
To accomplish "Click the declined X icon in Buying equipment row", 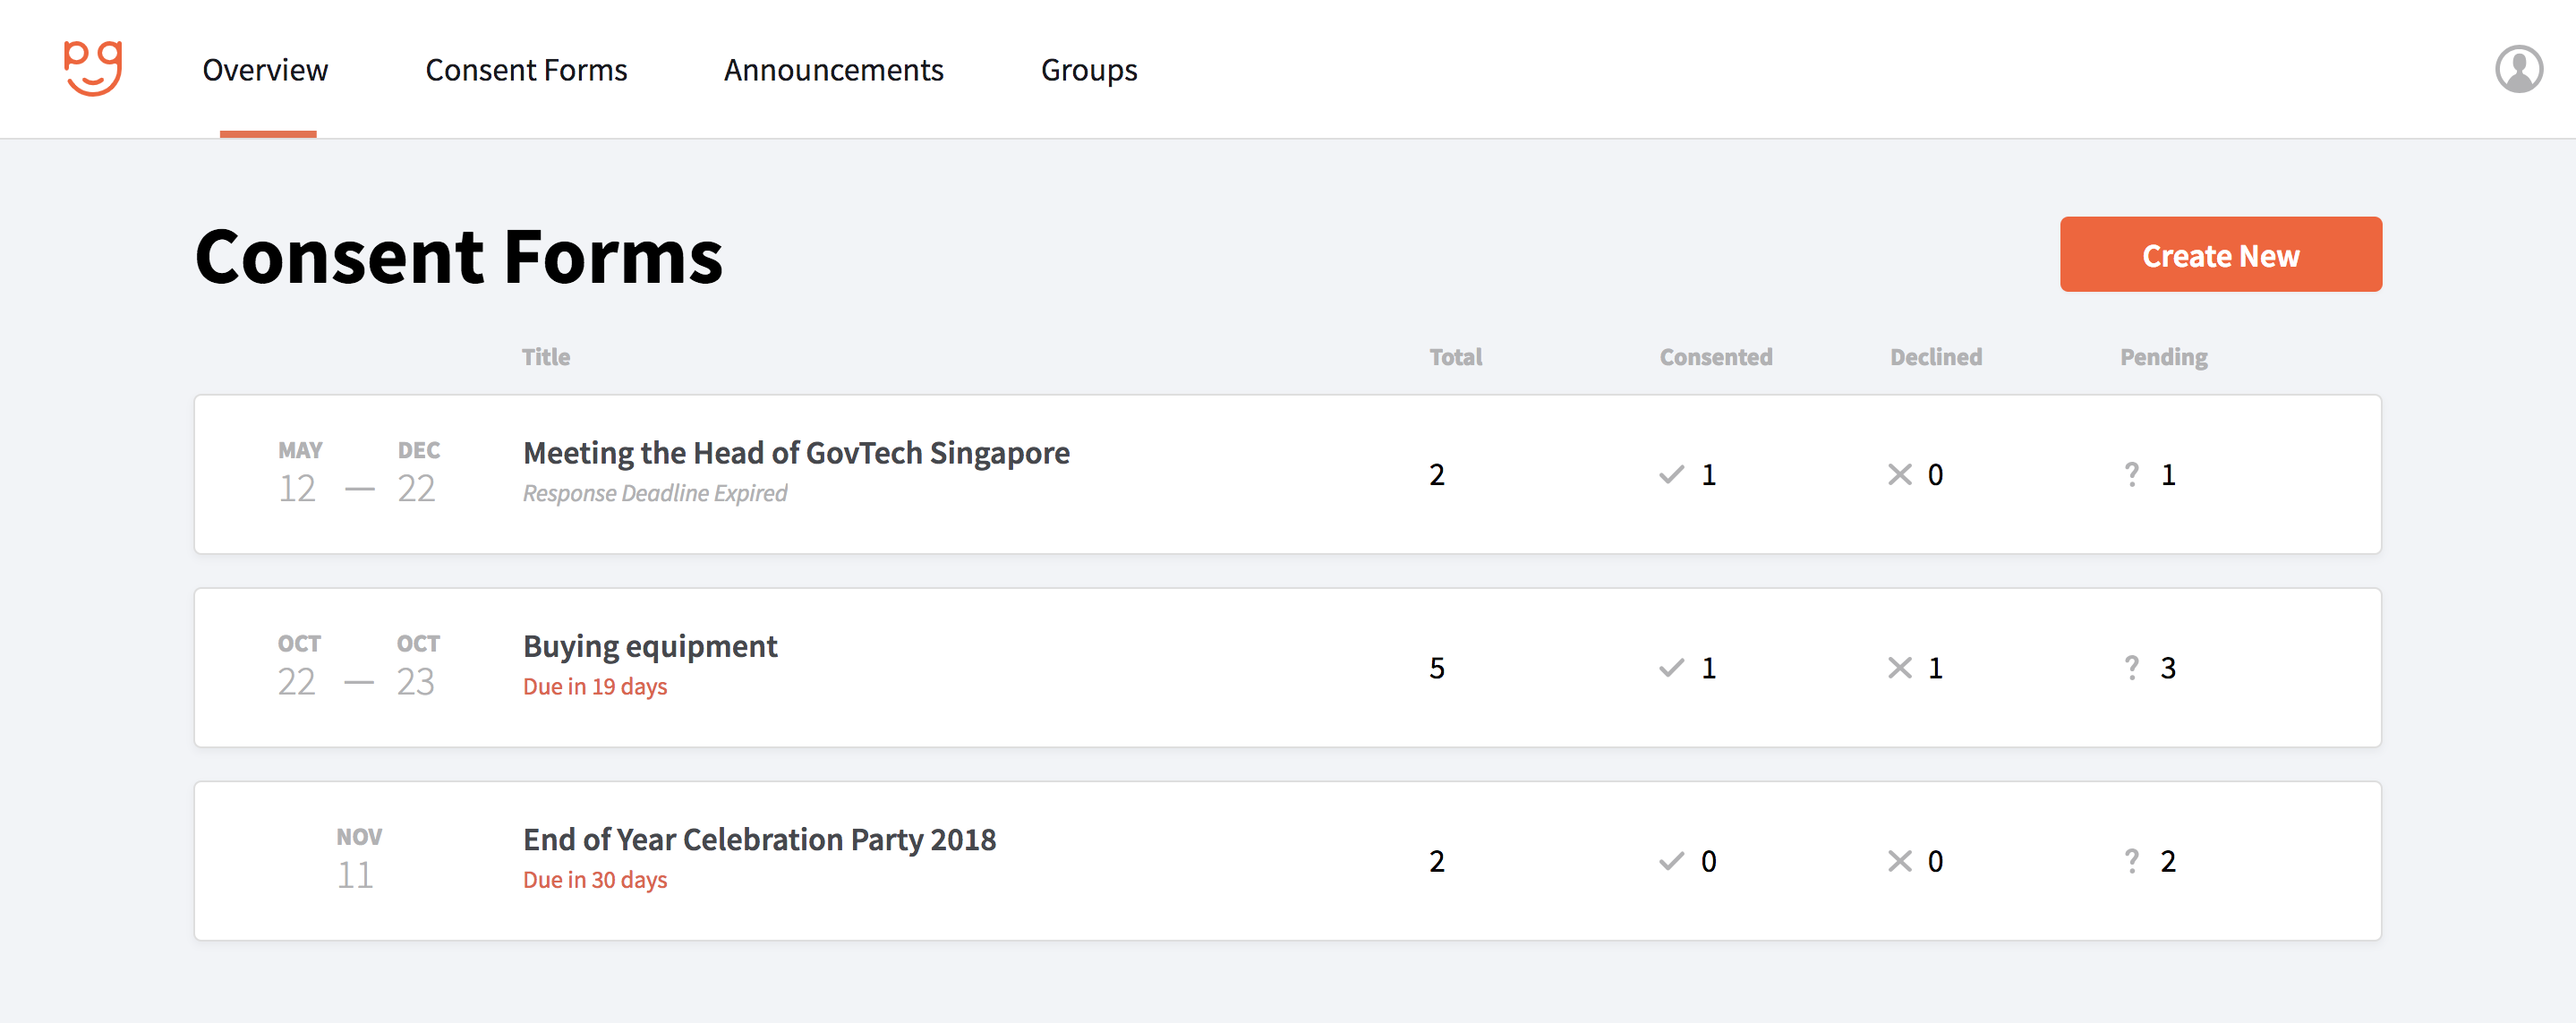I will [1899, 668].
